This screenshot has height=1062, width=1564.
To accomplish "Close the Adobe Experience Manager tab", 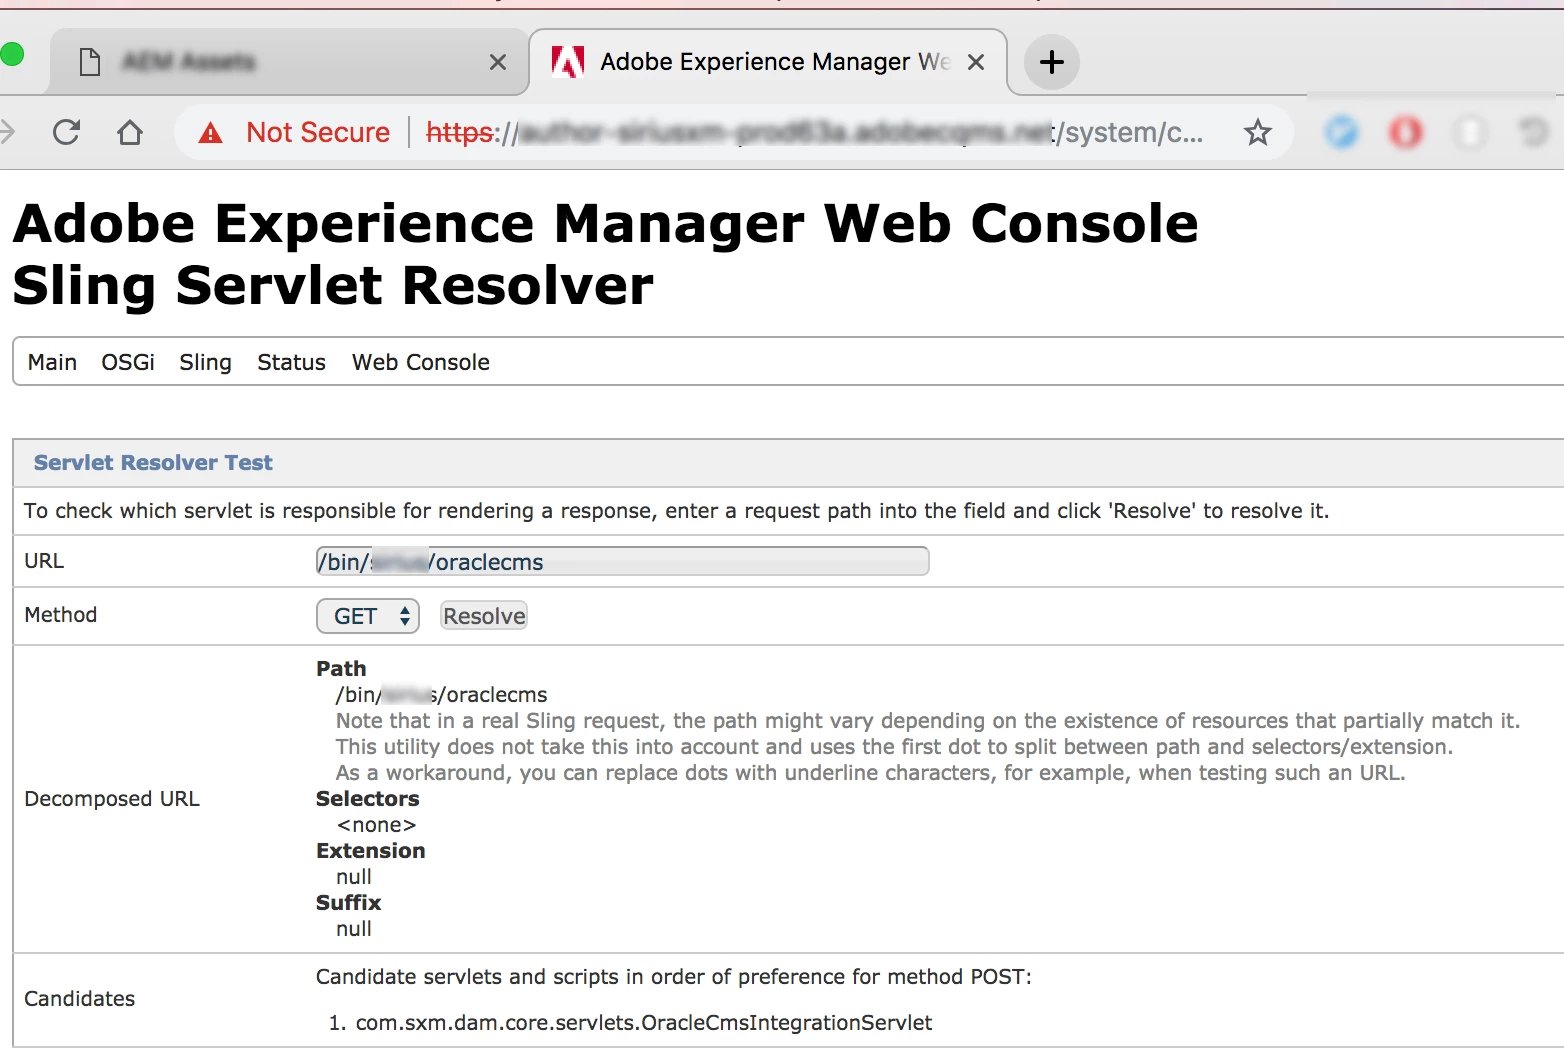I will (x=976, y=62).
